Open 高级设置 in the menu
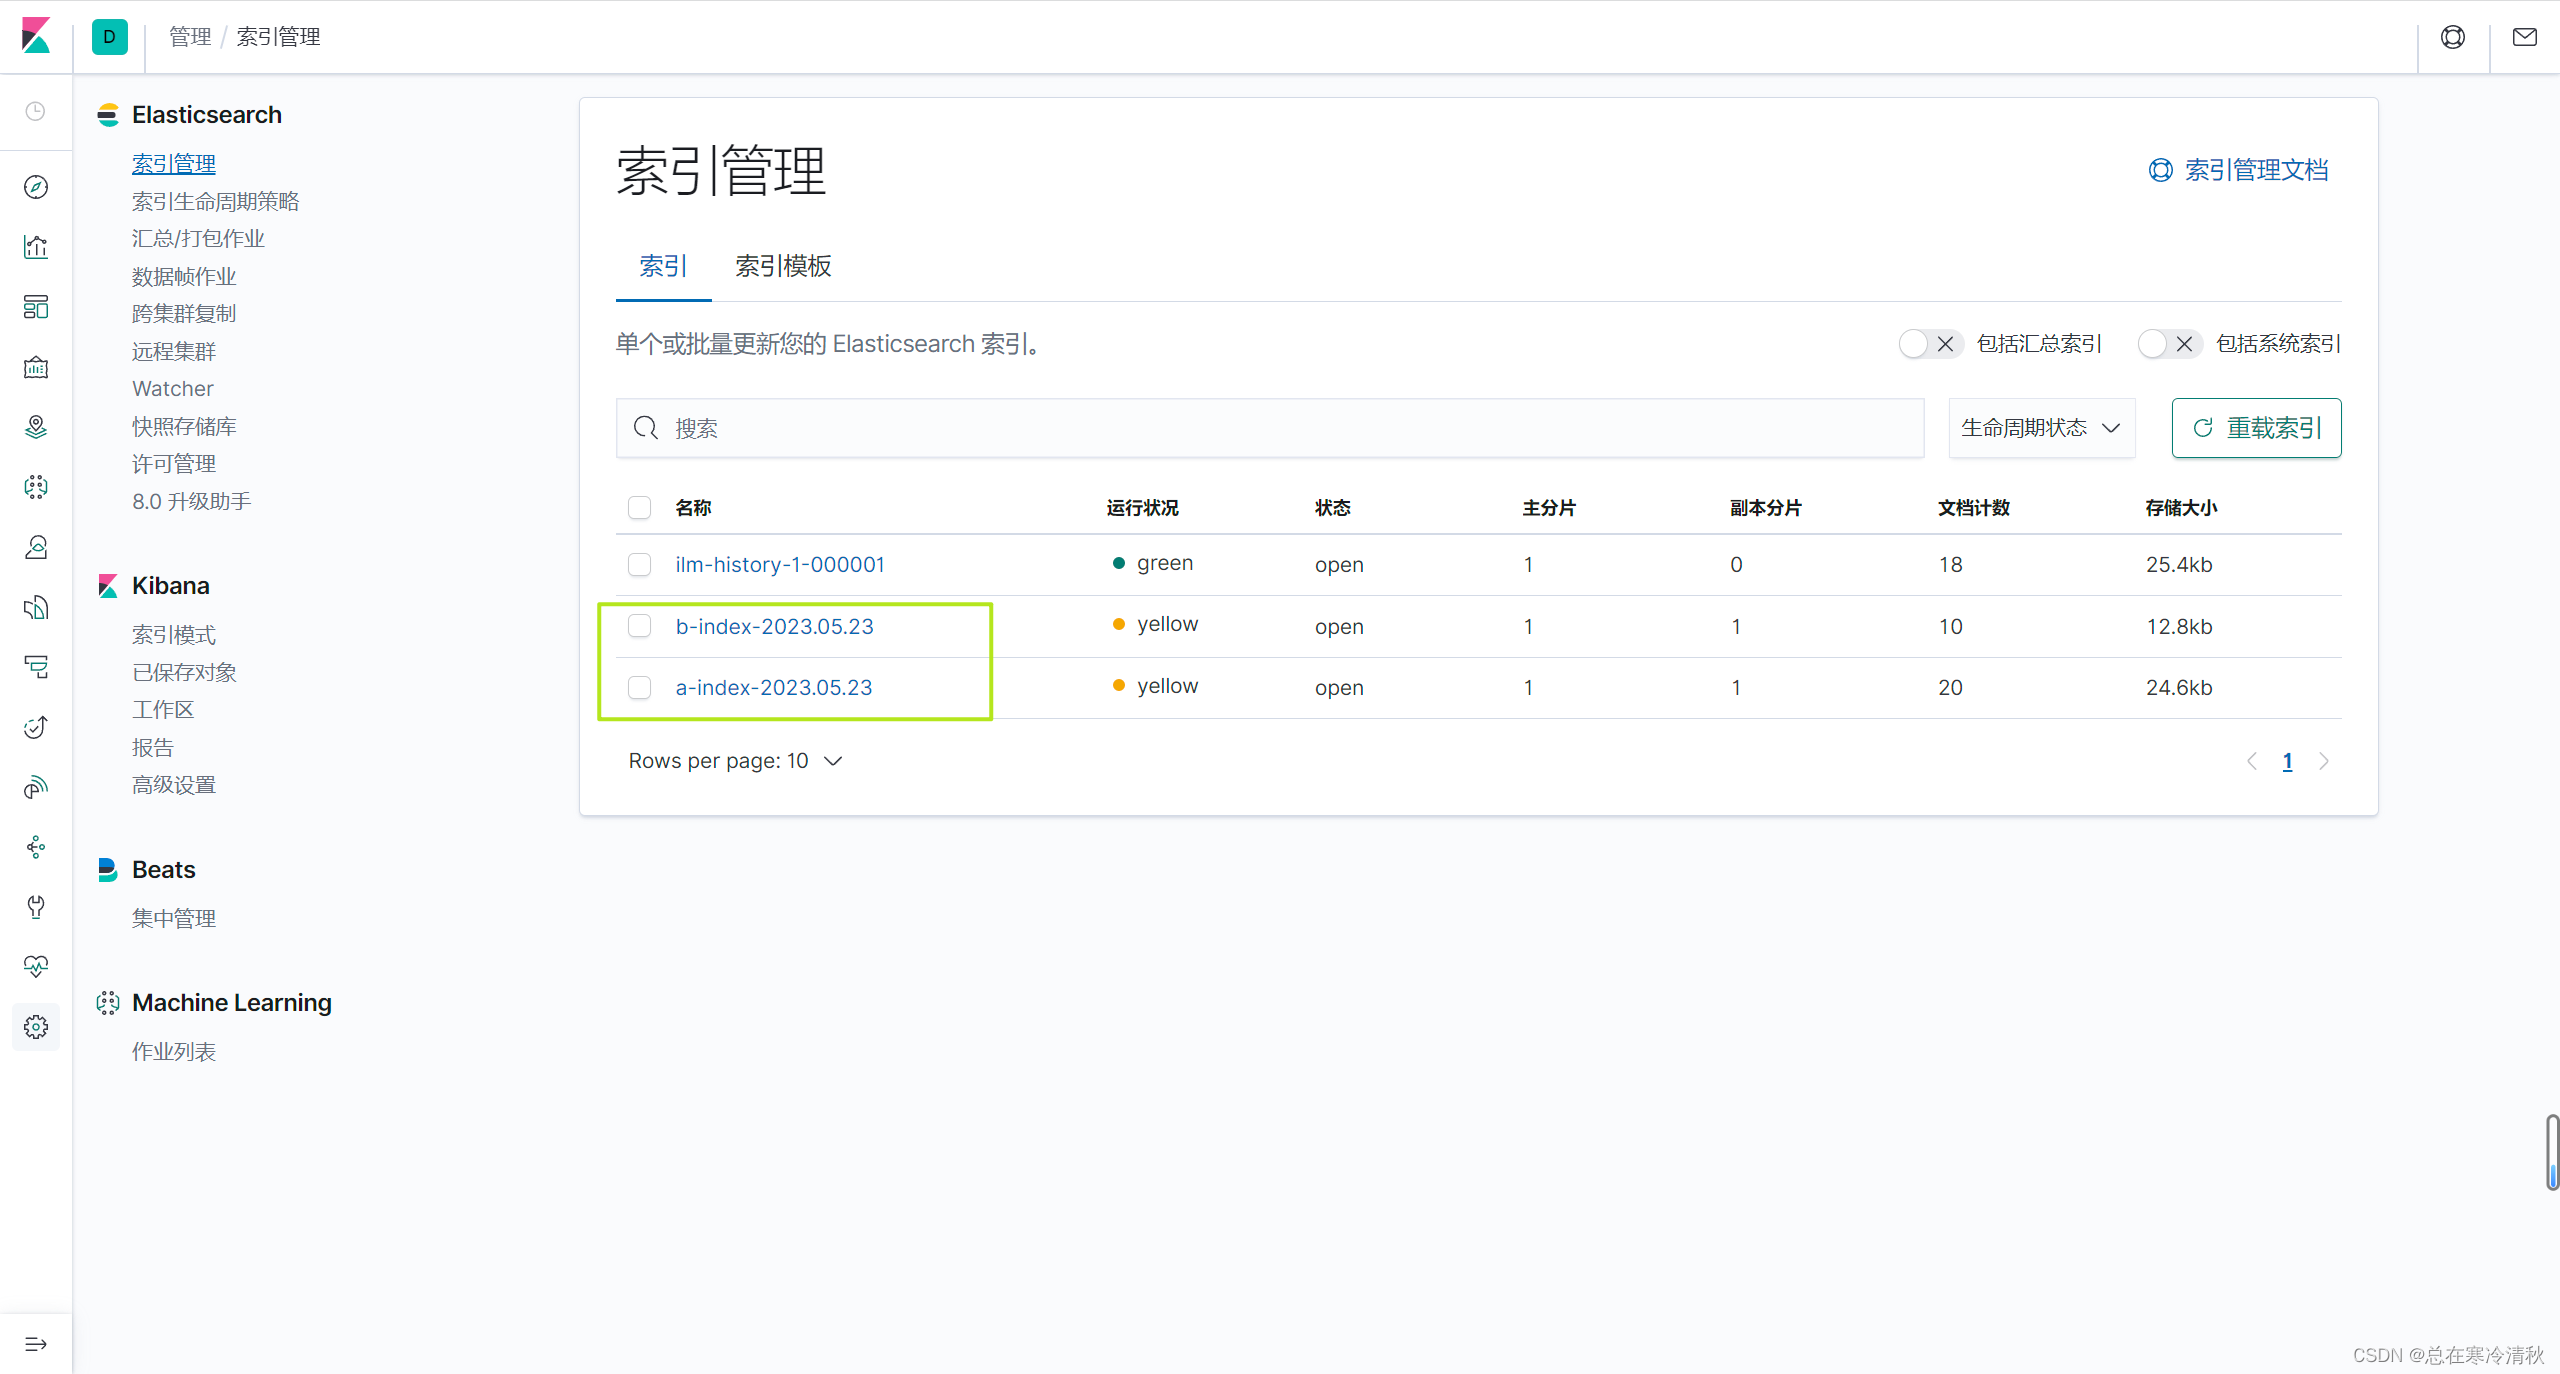The width and height of the screenshot is (2560, 1374). point(174,785)
